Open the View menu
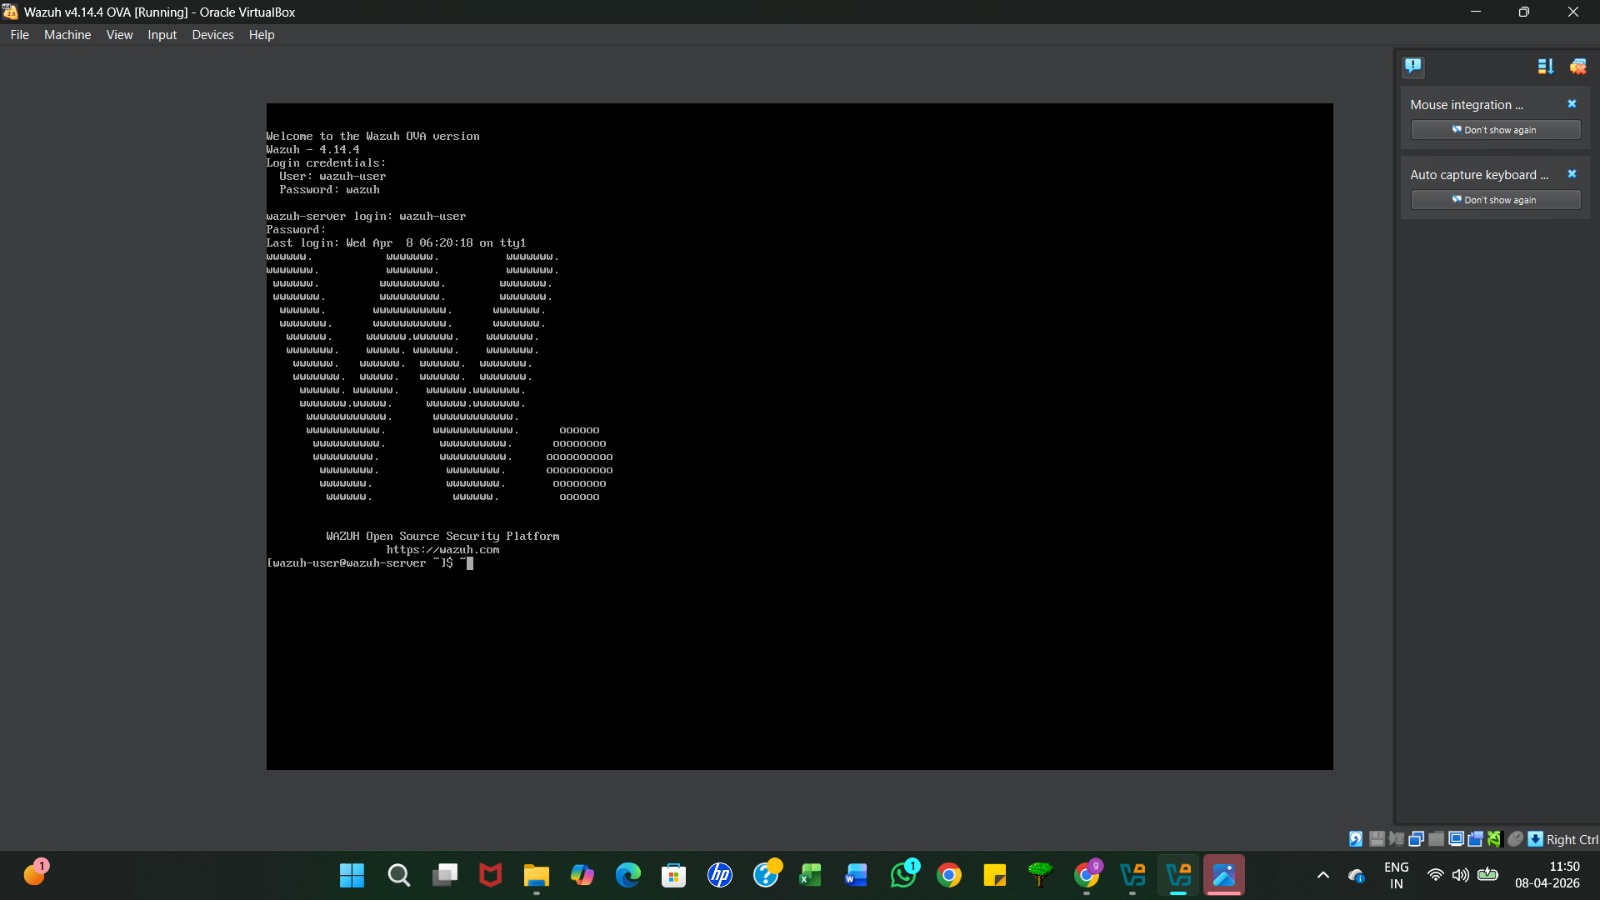Viewport: 1600px width, 900px height. click(119, 35)
